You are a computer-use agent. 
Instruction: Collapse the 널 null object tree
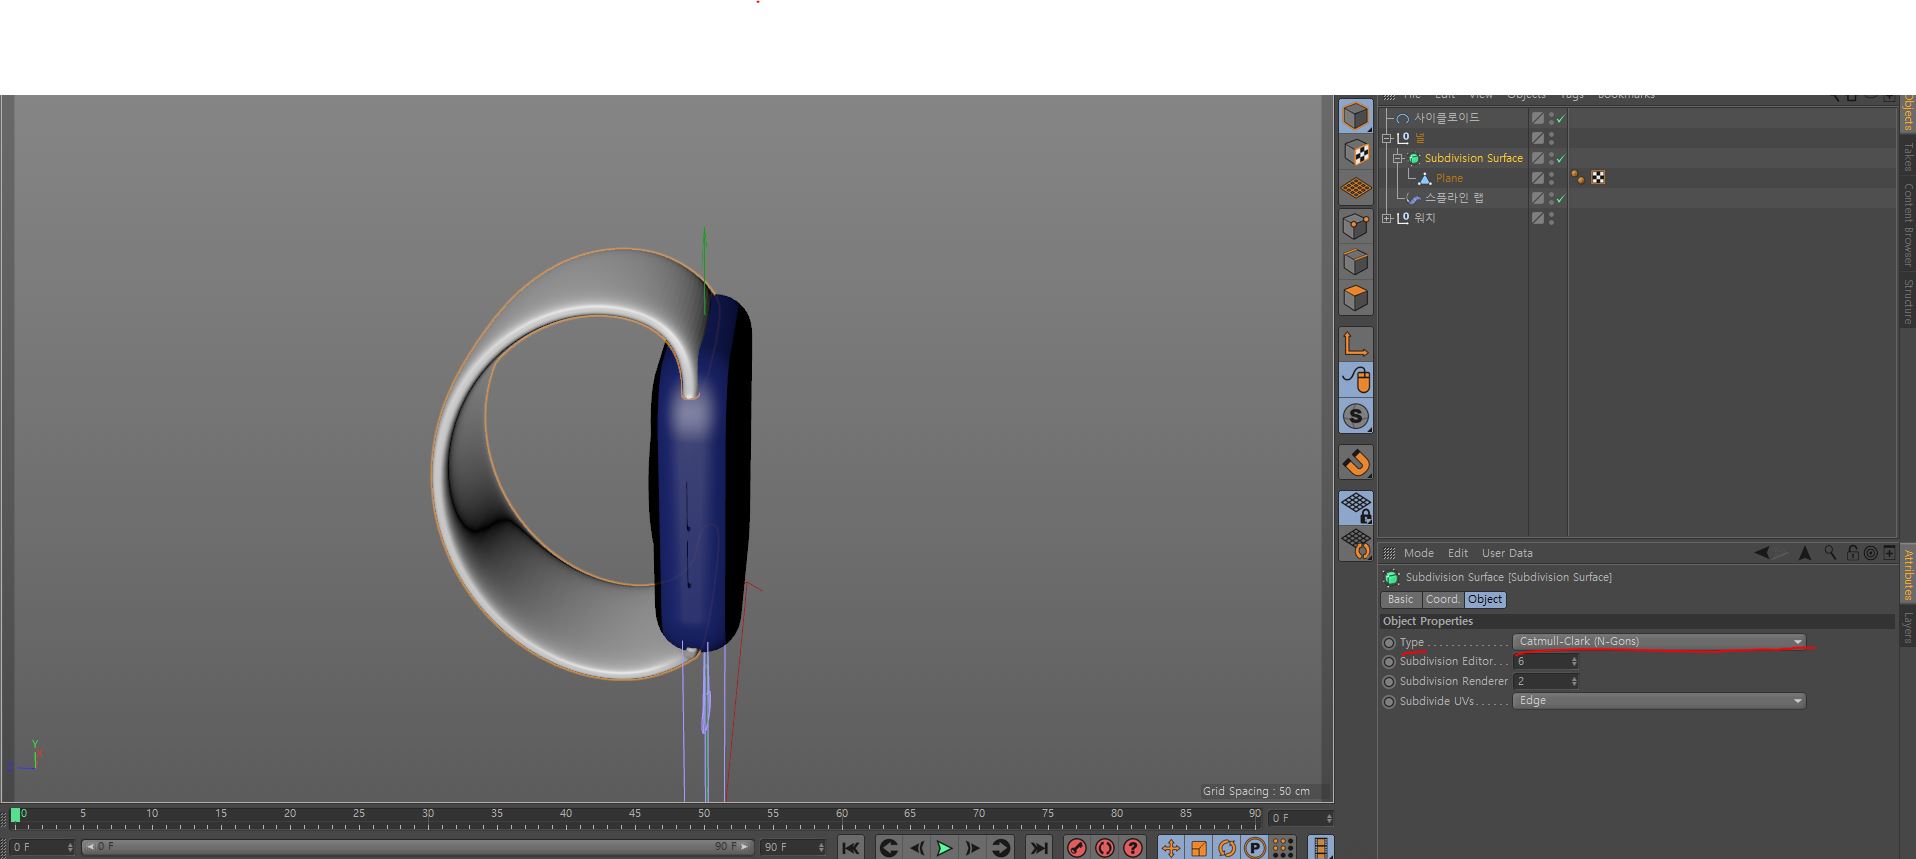tap(1387, 138)
